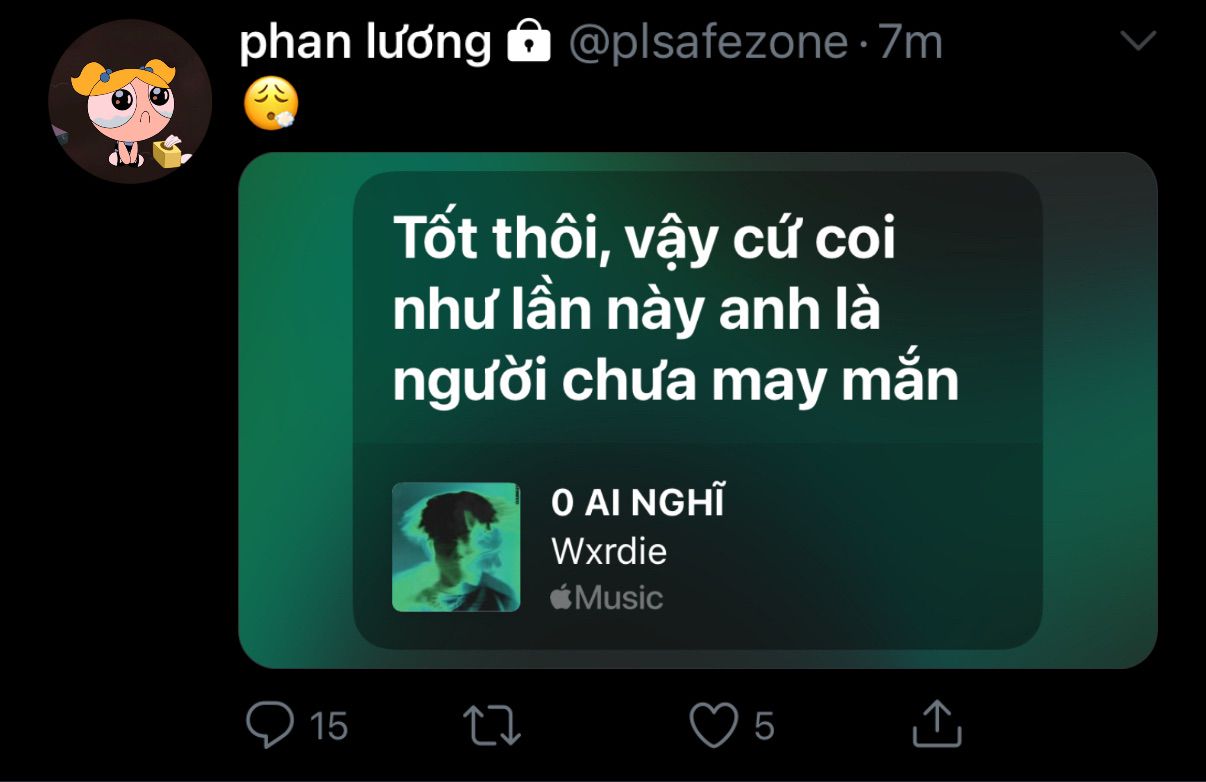Tap the share upload icon
The height and width of the screenshot is (782, 1206).
click(937, 723)
